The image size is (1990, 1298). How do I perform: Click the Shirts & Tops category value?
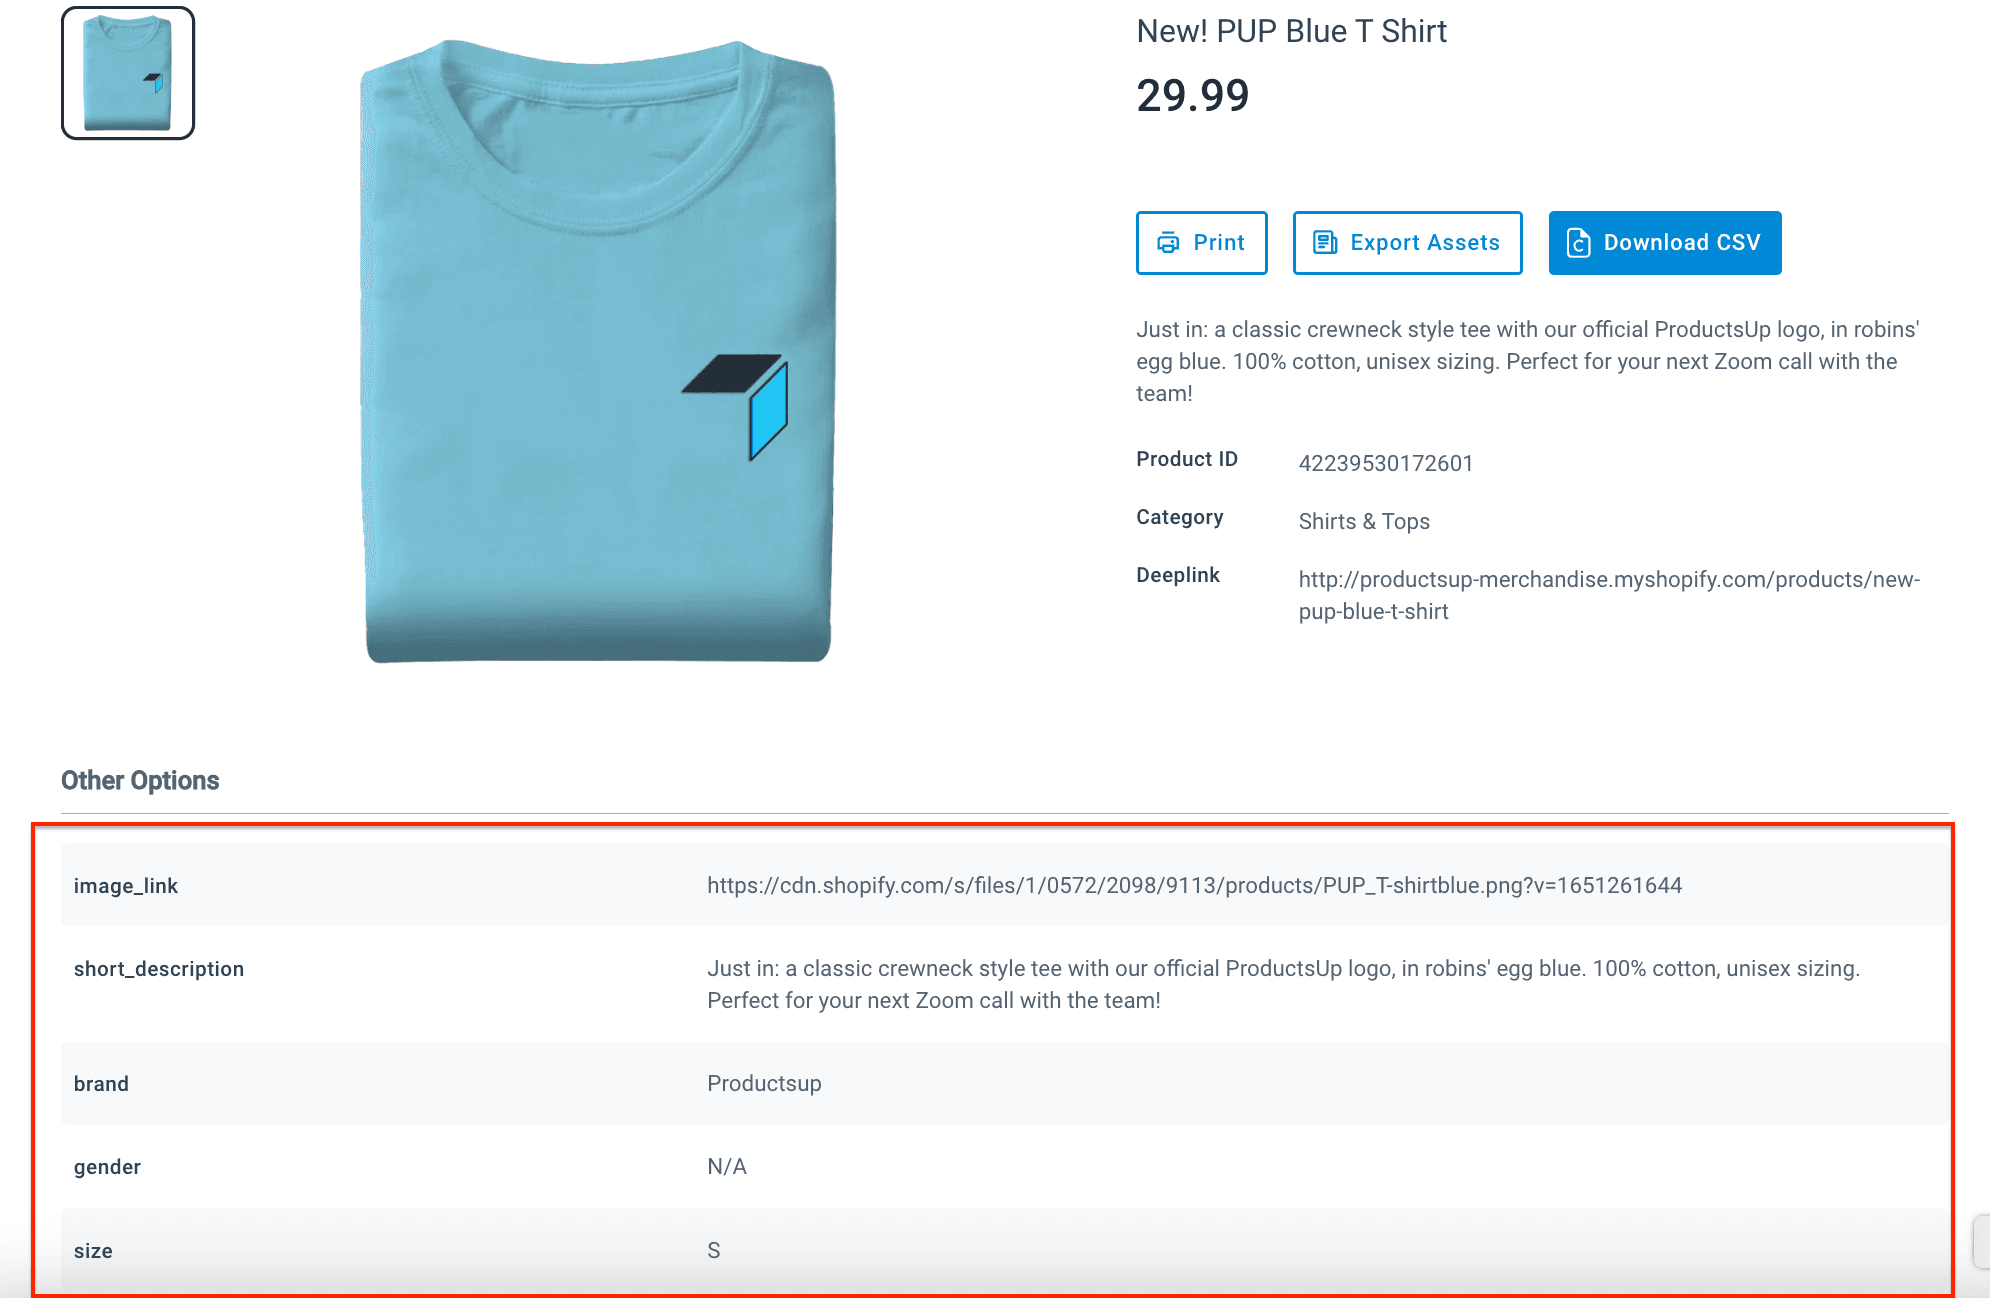pos(1363,522)
